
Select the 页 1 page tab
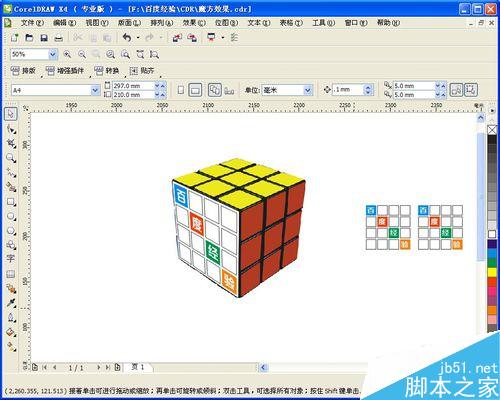coord(138,367)
